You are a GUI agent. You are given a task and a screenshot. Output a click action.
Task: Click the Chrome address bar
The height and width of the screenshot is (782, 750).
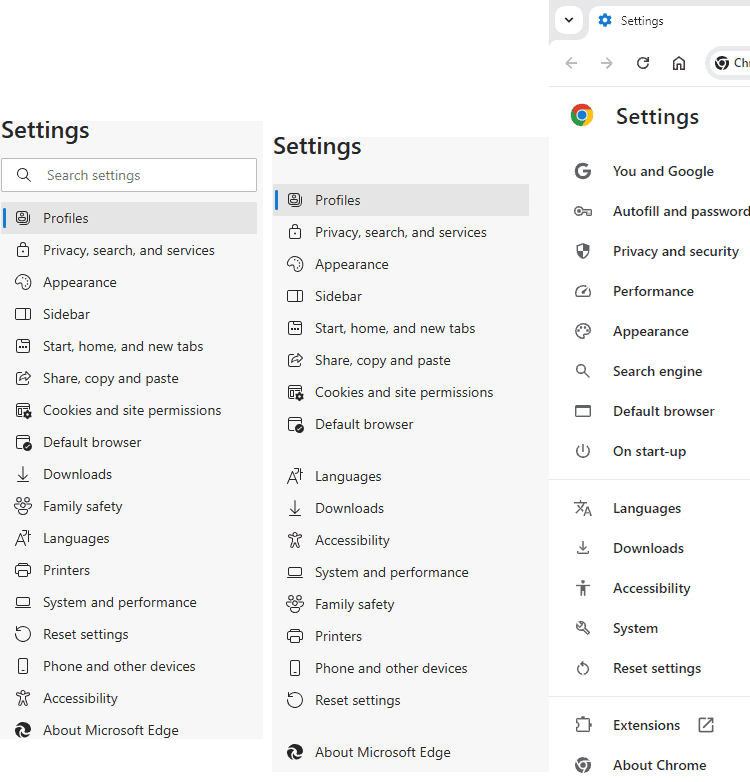tap(729, 63)
